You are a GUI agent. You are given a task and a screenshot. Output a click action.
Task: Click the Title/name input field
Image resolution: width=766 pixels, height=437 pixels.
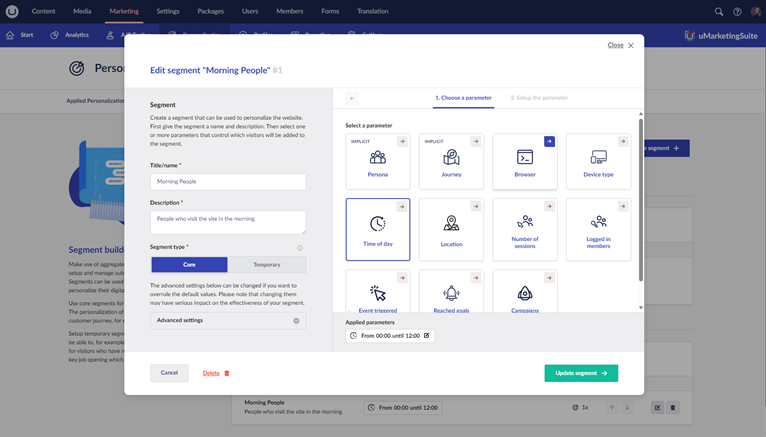point(228,182)
